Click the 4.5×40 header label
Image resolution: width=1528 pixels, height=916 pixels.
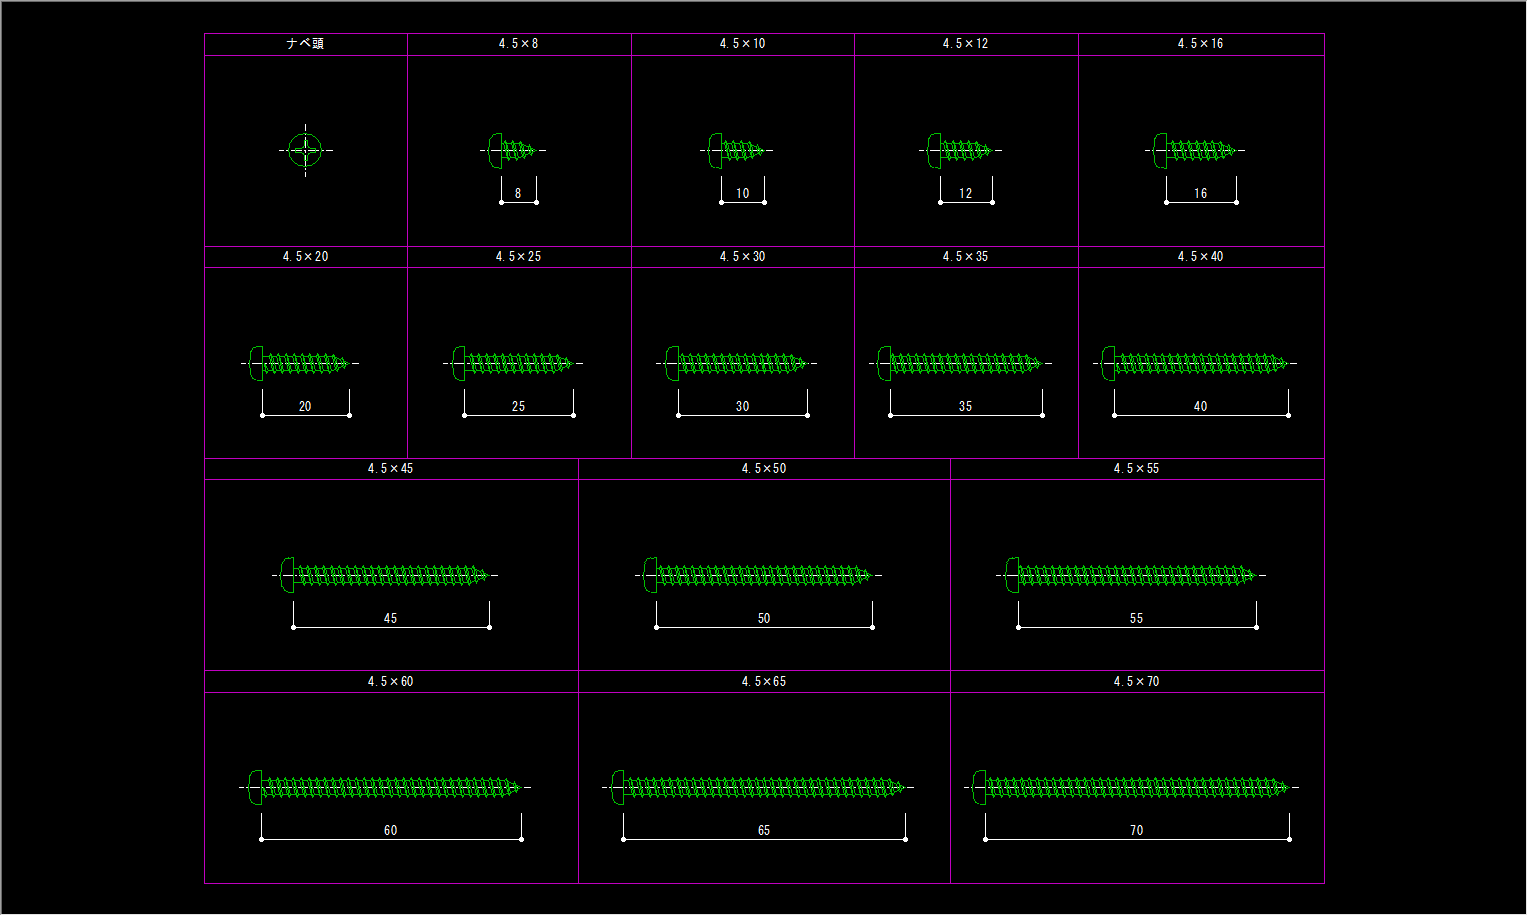[1200, 257]
